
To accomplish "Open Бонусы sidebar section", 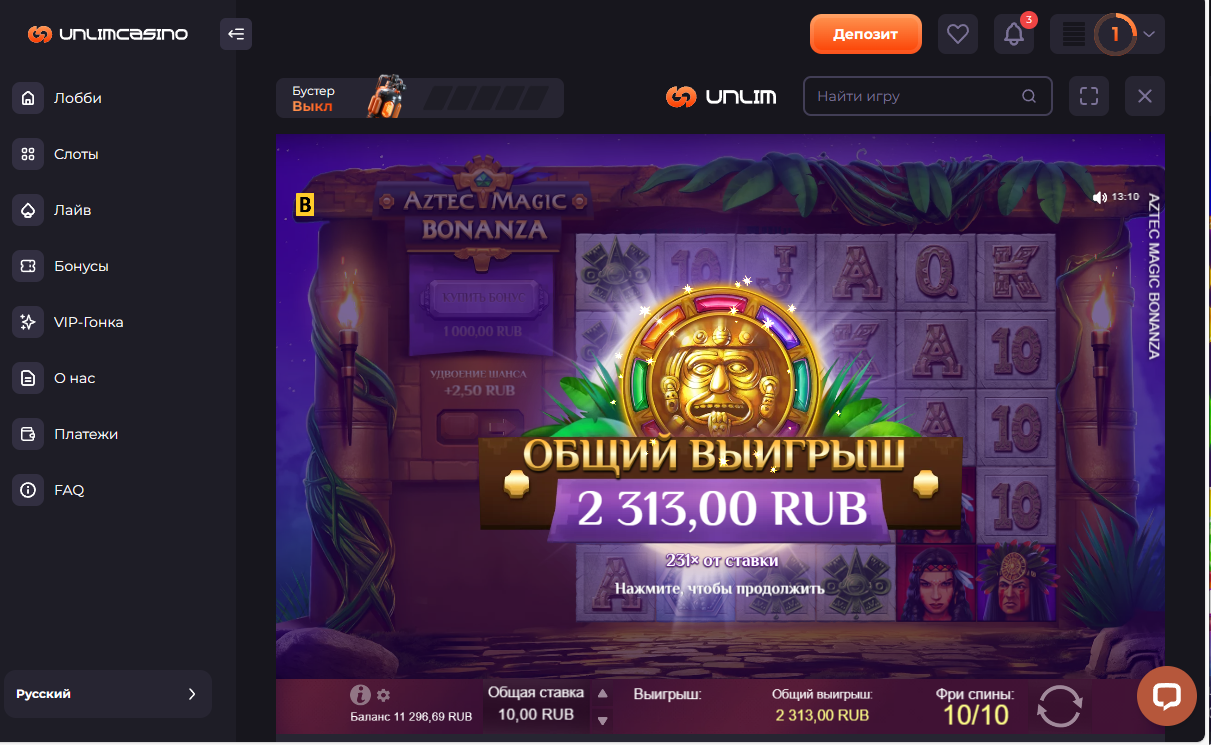I will coord(81,266).
